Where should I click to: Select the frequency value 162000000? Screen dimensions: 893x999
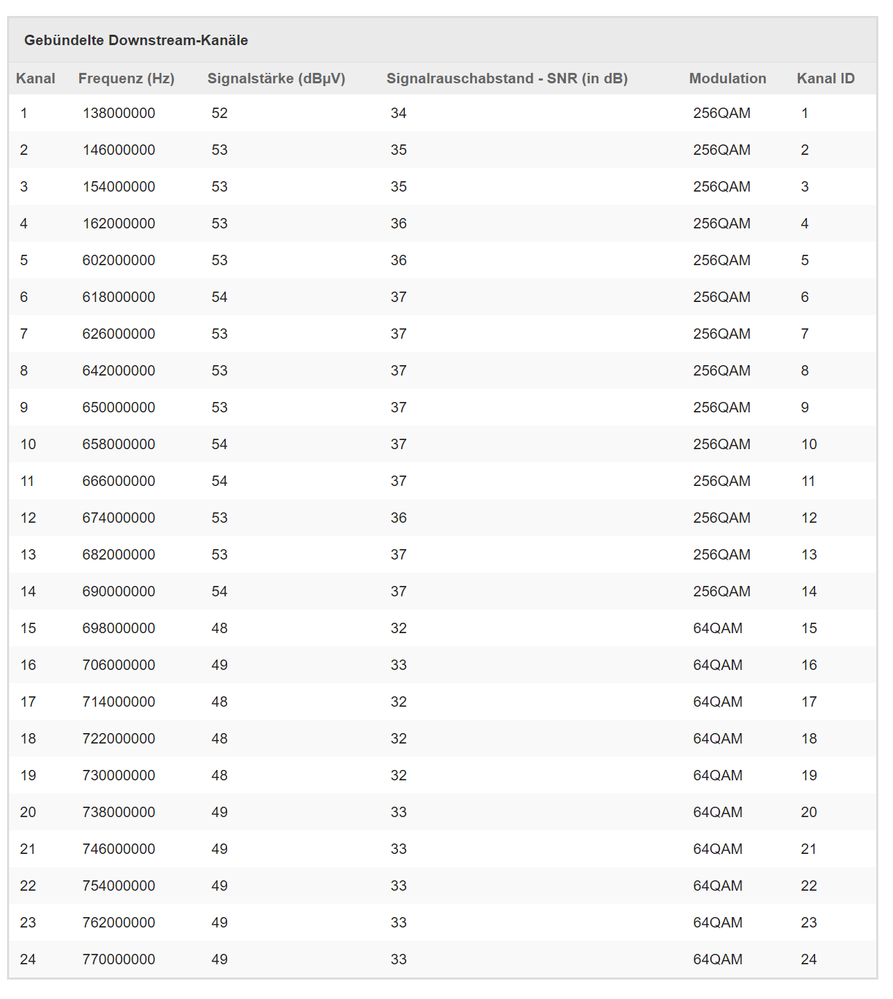pyautogui.click(x=119, y=224)
